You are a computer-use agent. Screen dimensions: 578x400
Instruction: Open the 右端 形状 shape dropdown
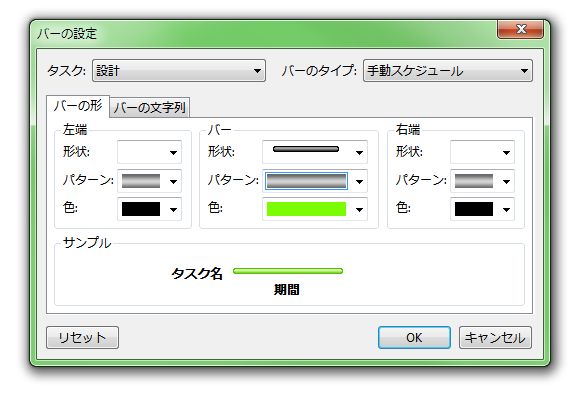[x=482, y=152]
